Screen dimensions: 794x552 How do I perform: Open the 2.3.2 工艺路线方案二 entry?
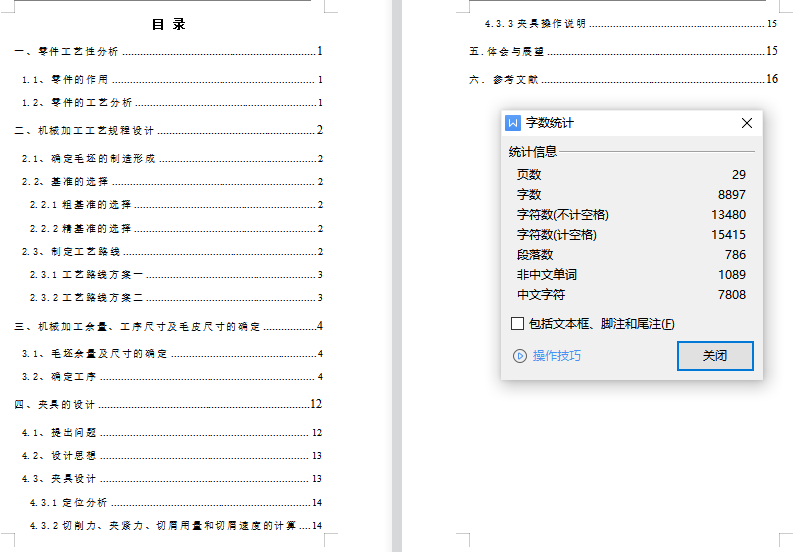(x=87, y=298)
